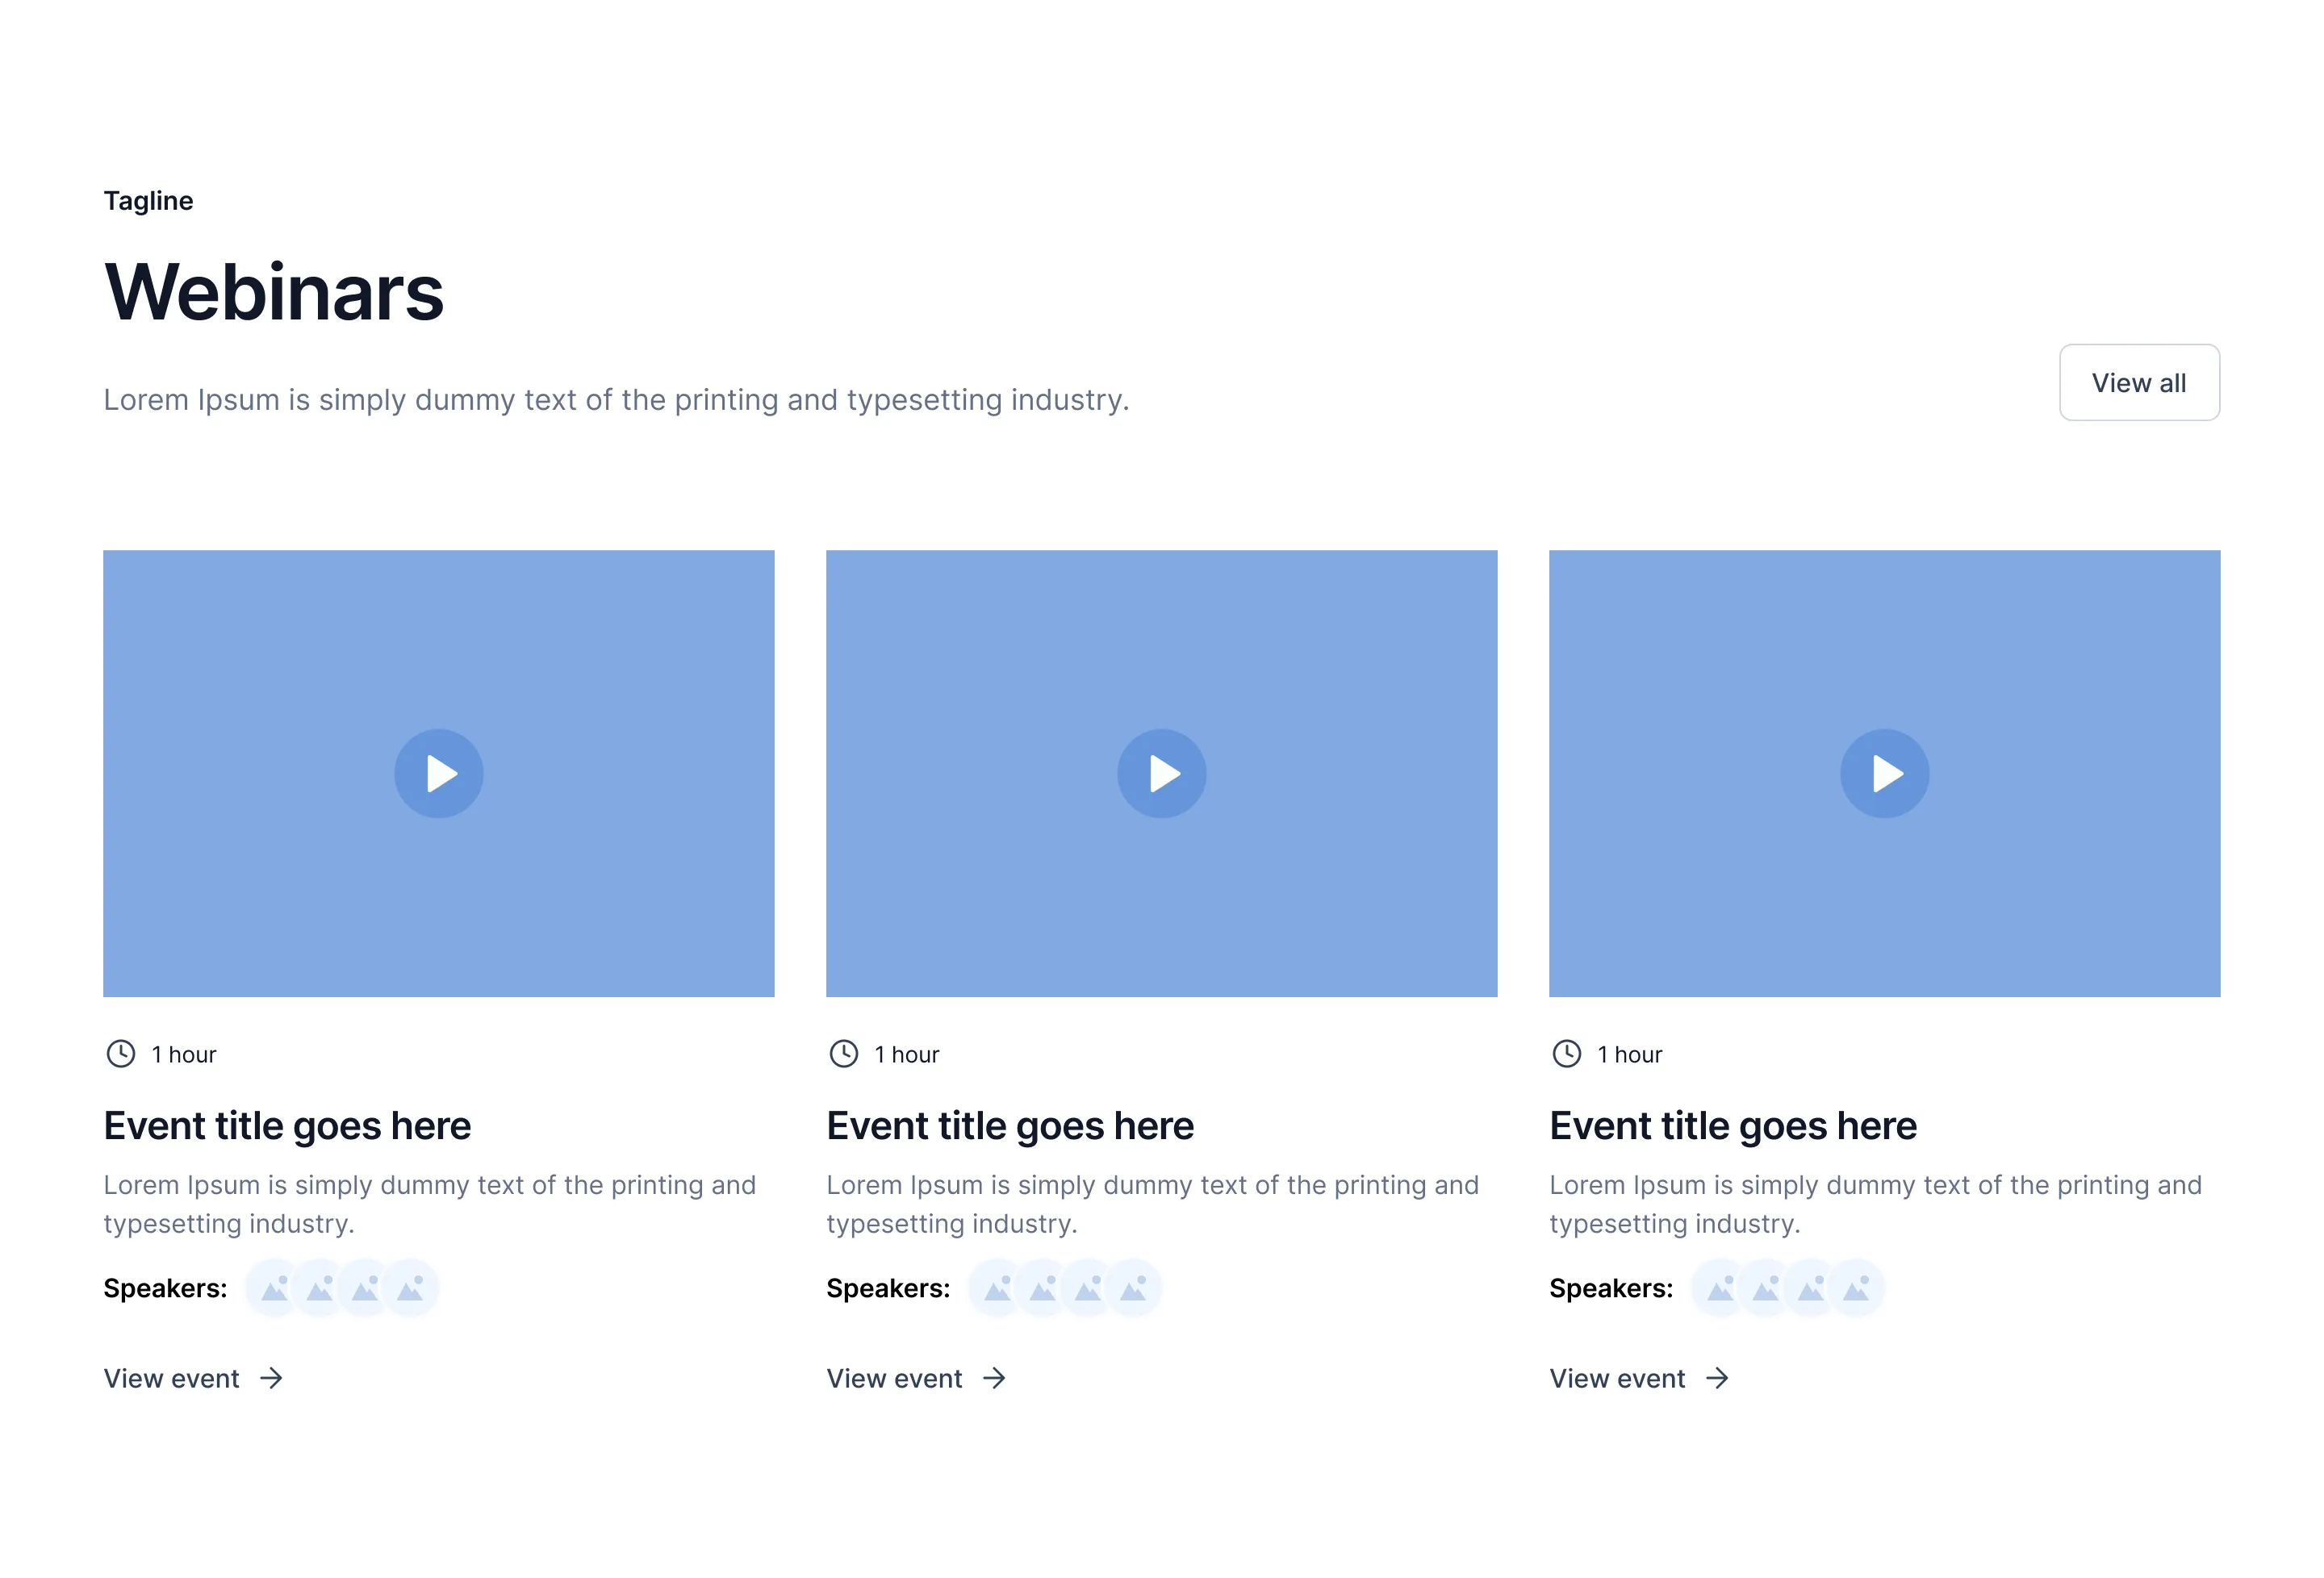
Task: Click the Tagline text
Action: click(x=148, y=201)
